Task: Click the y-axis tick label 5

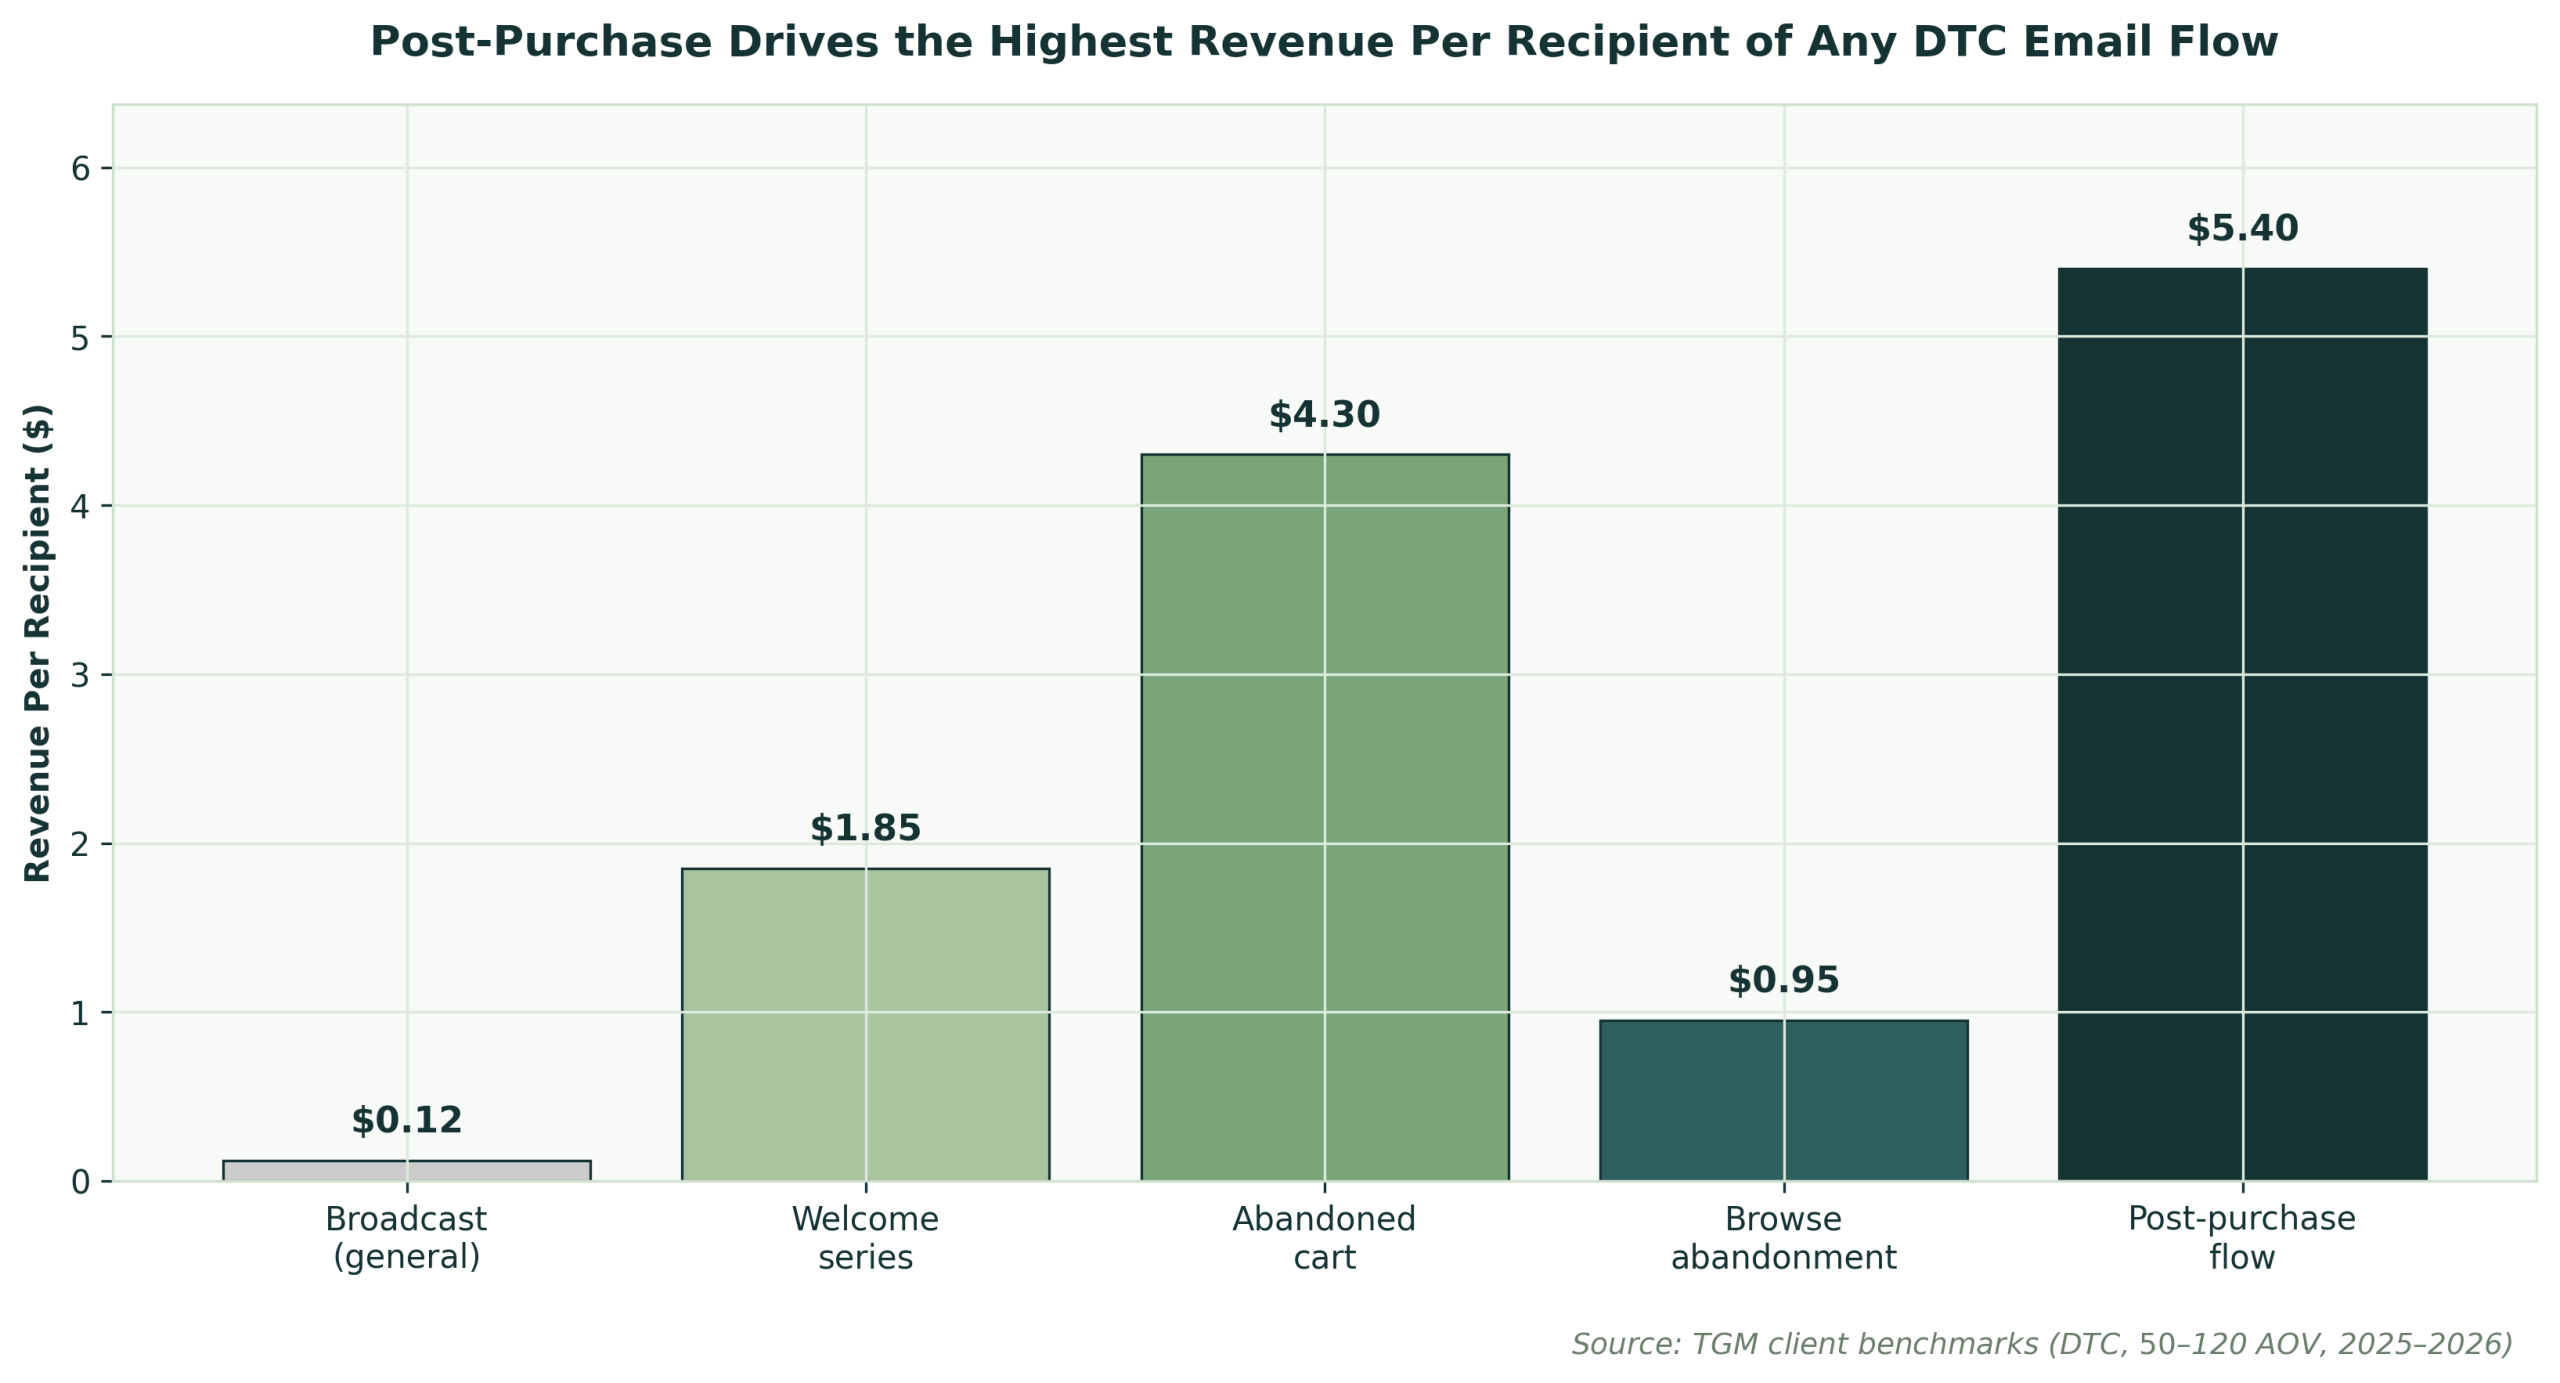Action: click(80, 338)
